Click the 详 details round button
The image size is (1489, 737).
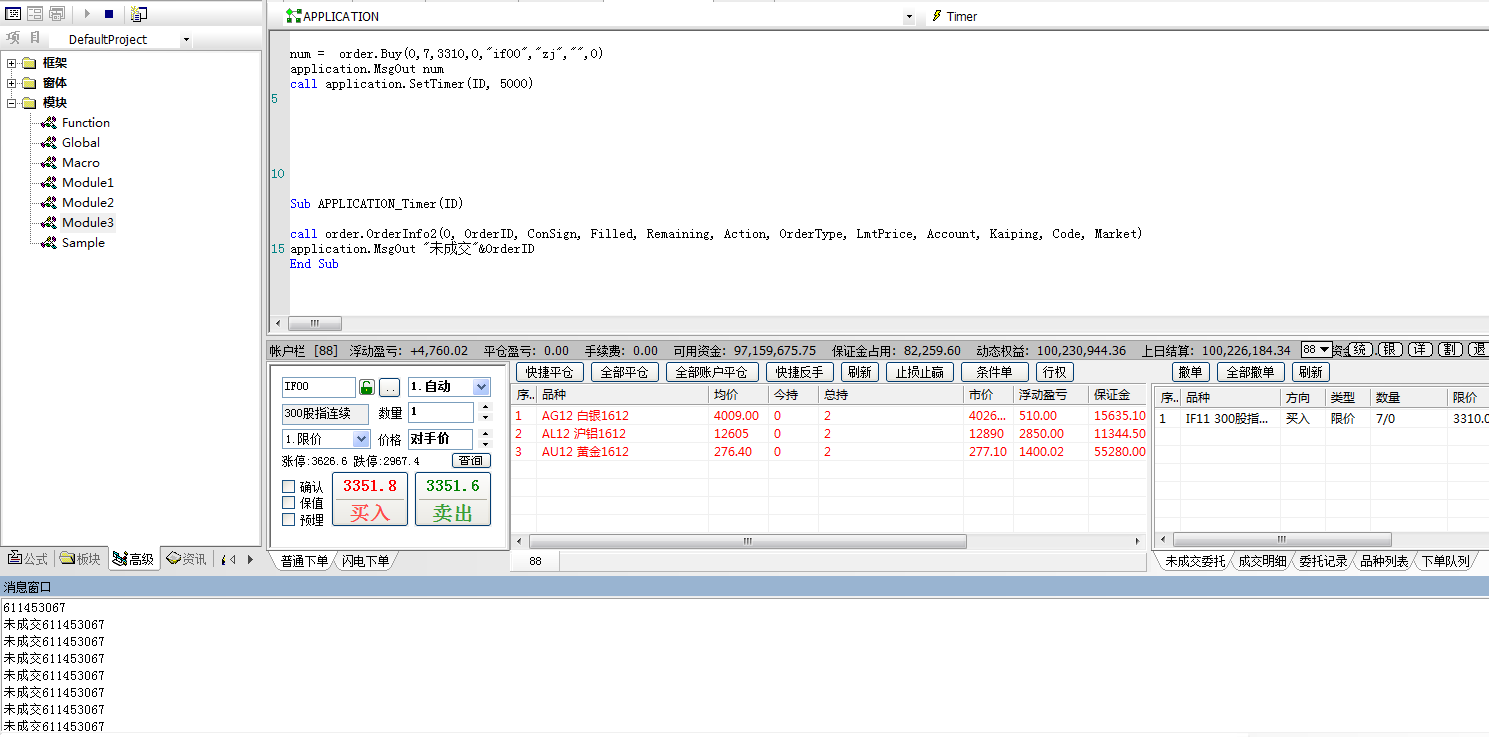[x=1420, y=350]
